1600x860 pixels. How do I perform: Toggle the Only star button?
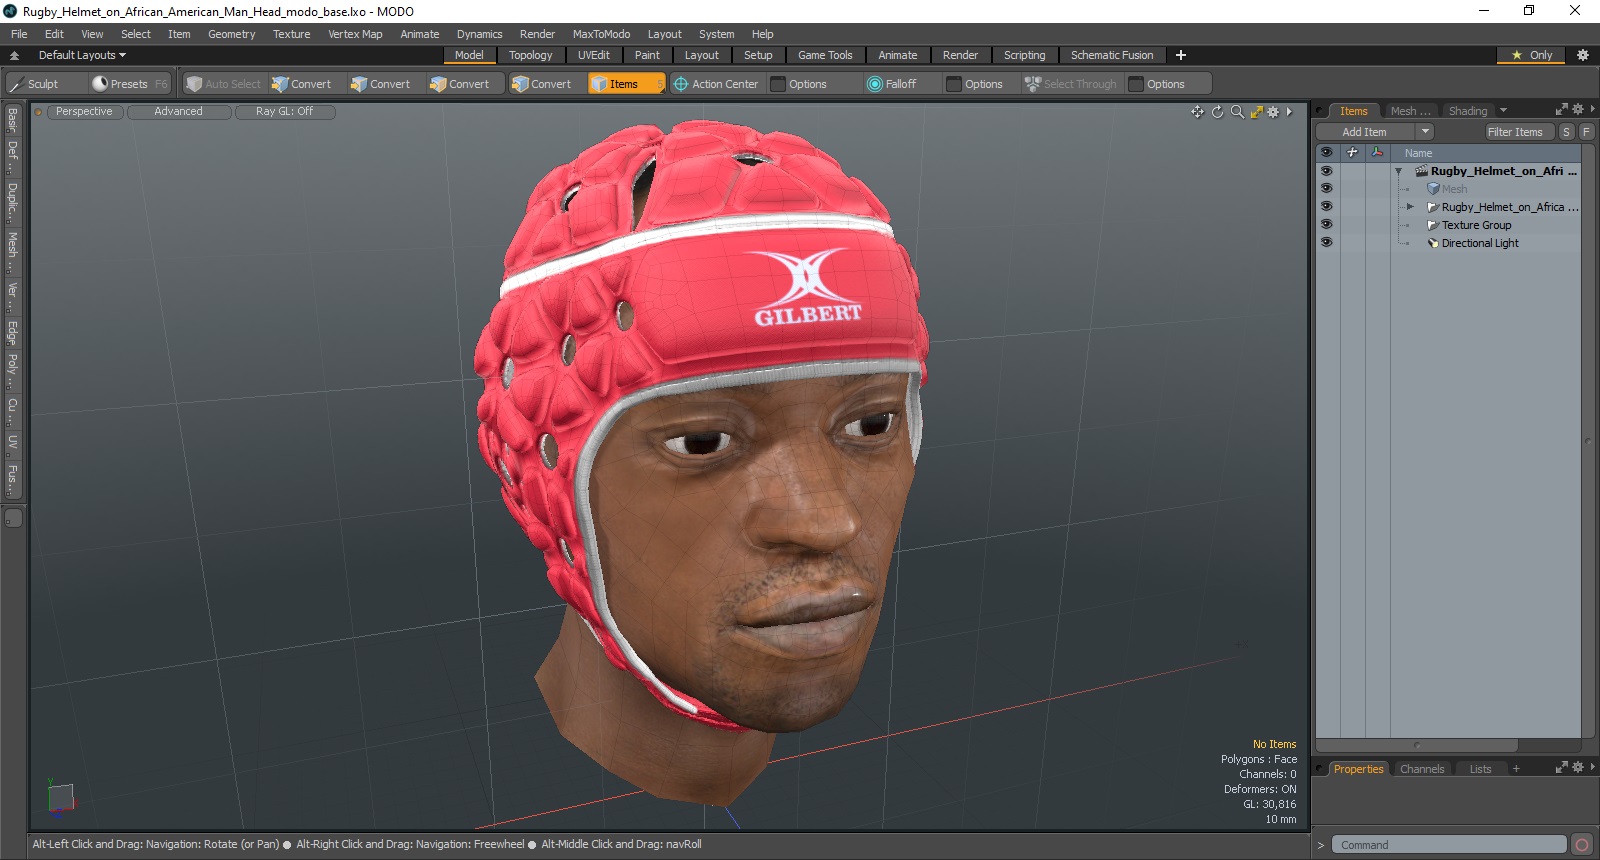point(1531,55)
